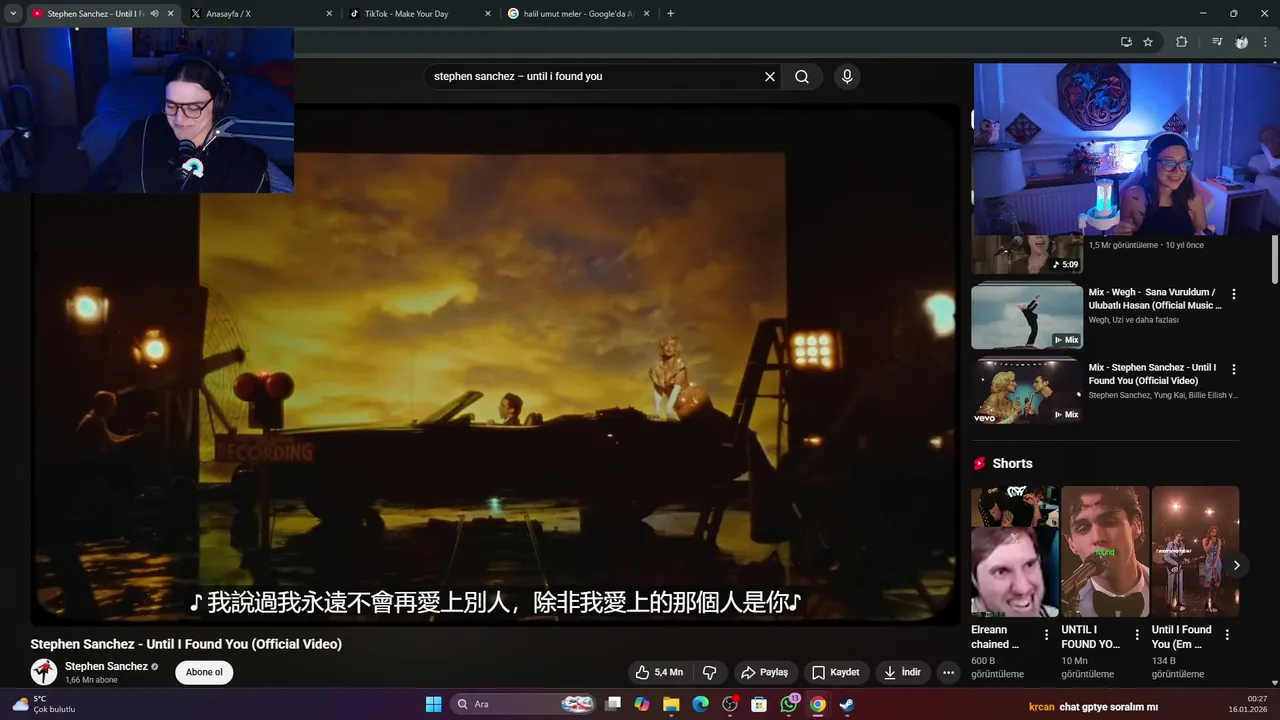
Task: Open Microsoft Edge from taskbar
Action: pyautogui.click(x=701, y=704)
